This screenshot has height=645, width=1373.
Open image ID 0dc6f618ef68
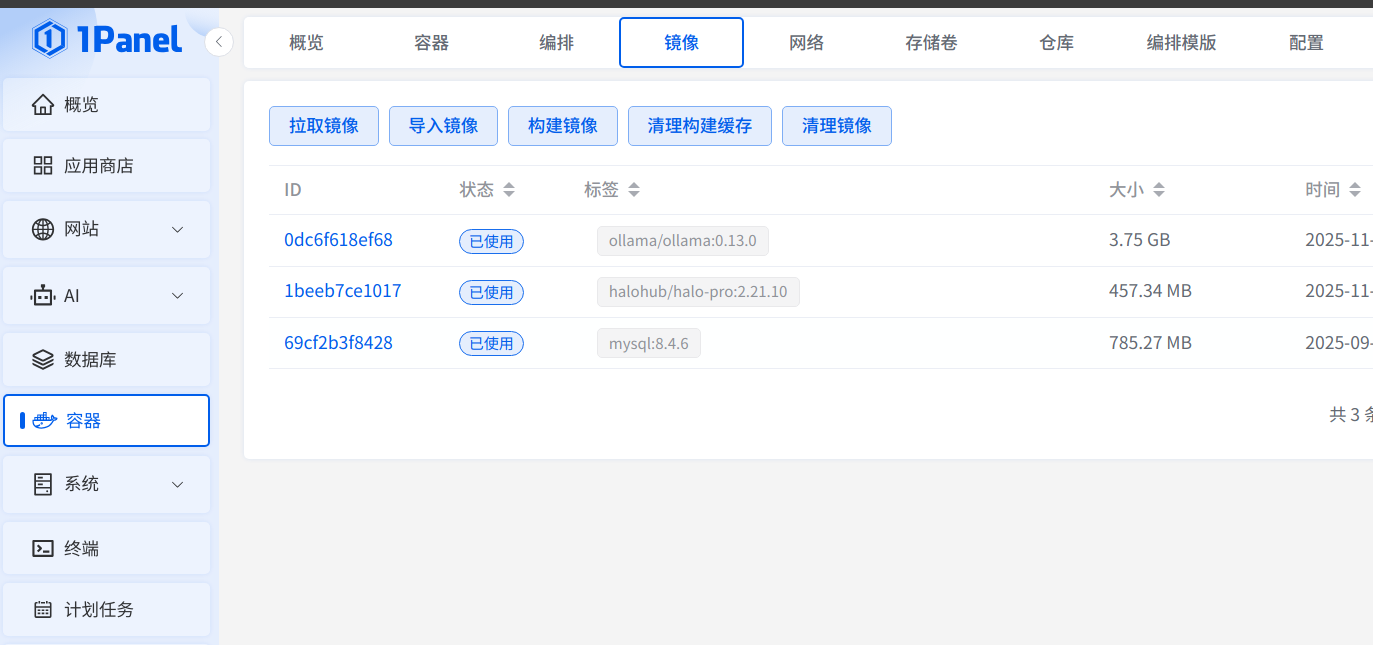(338, 240)
